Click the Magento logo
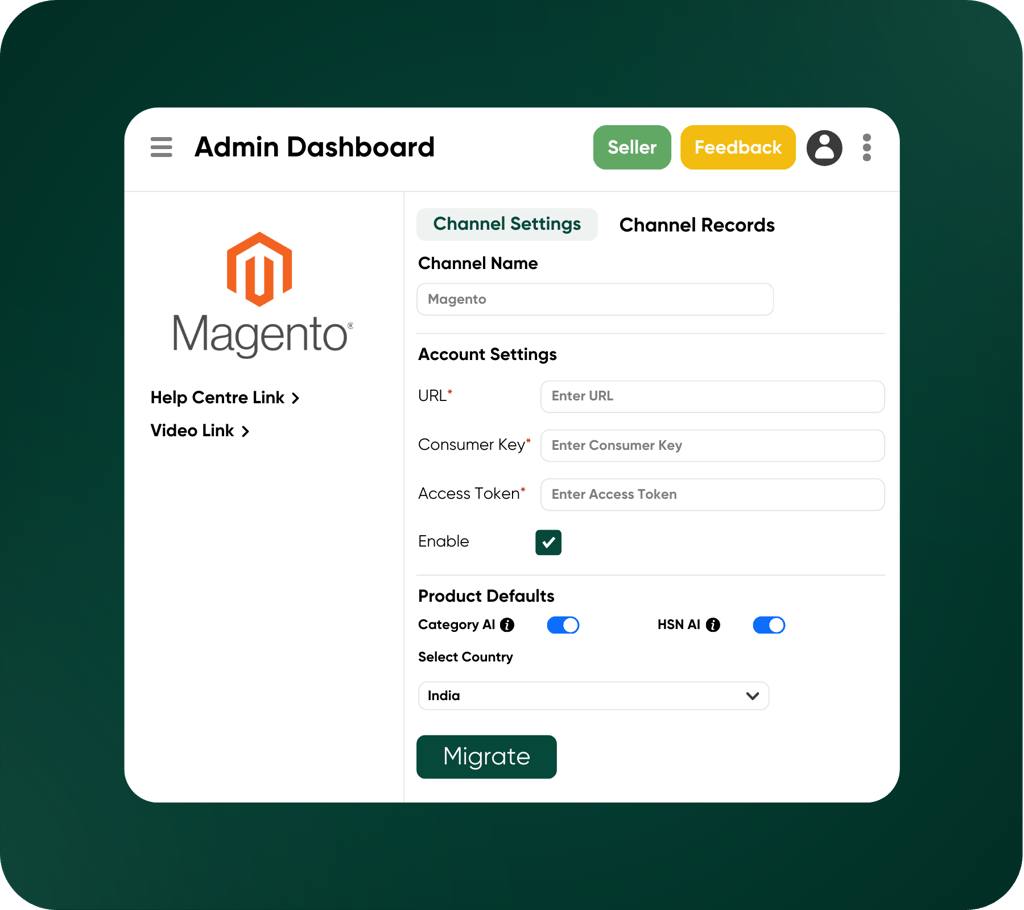This screenshot has width=1024, height=910. coord(260,292)
